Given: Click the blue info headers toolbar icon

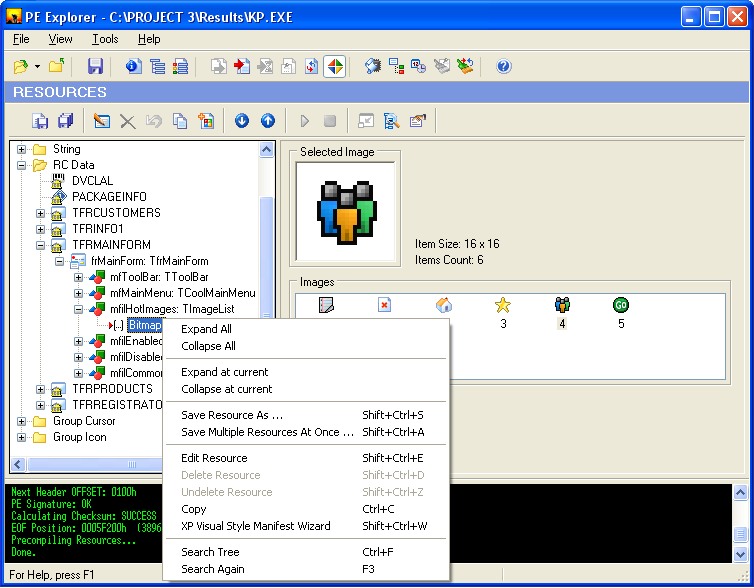Looking at the screenshot, I should pos(133,67).
